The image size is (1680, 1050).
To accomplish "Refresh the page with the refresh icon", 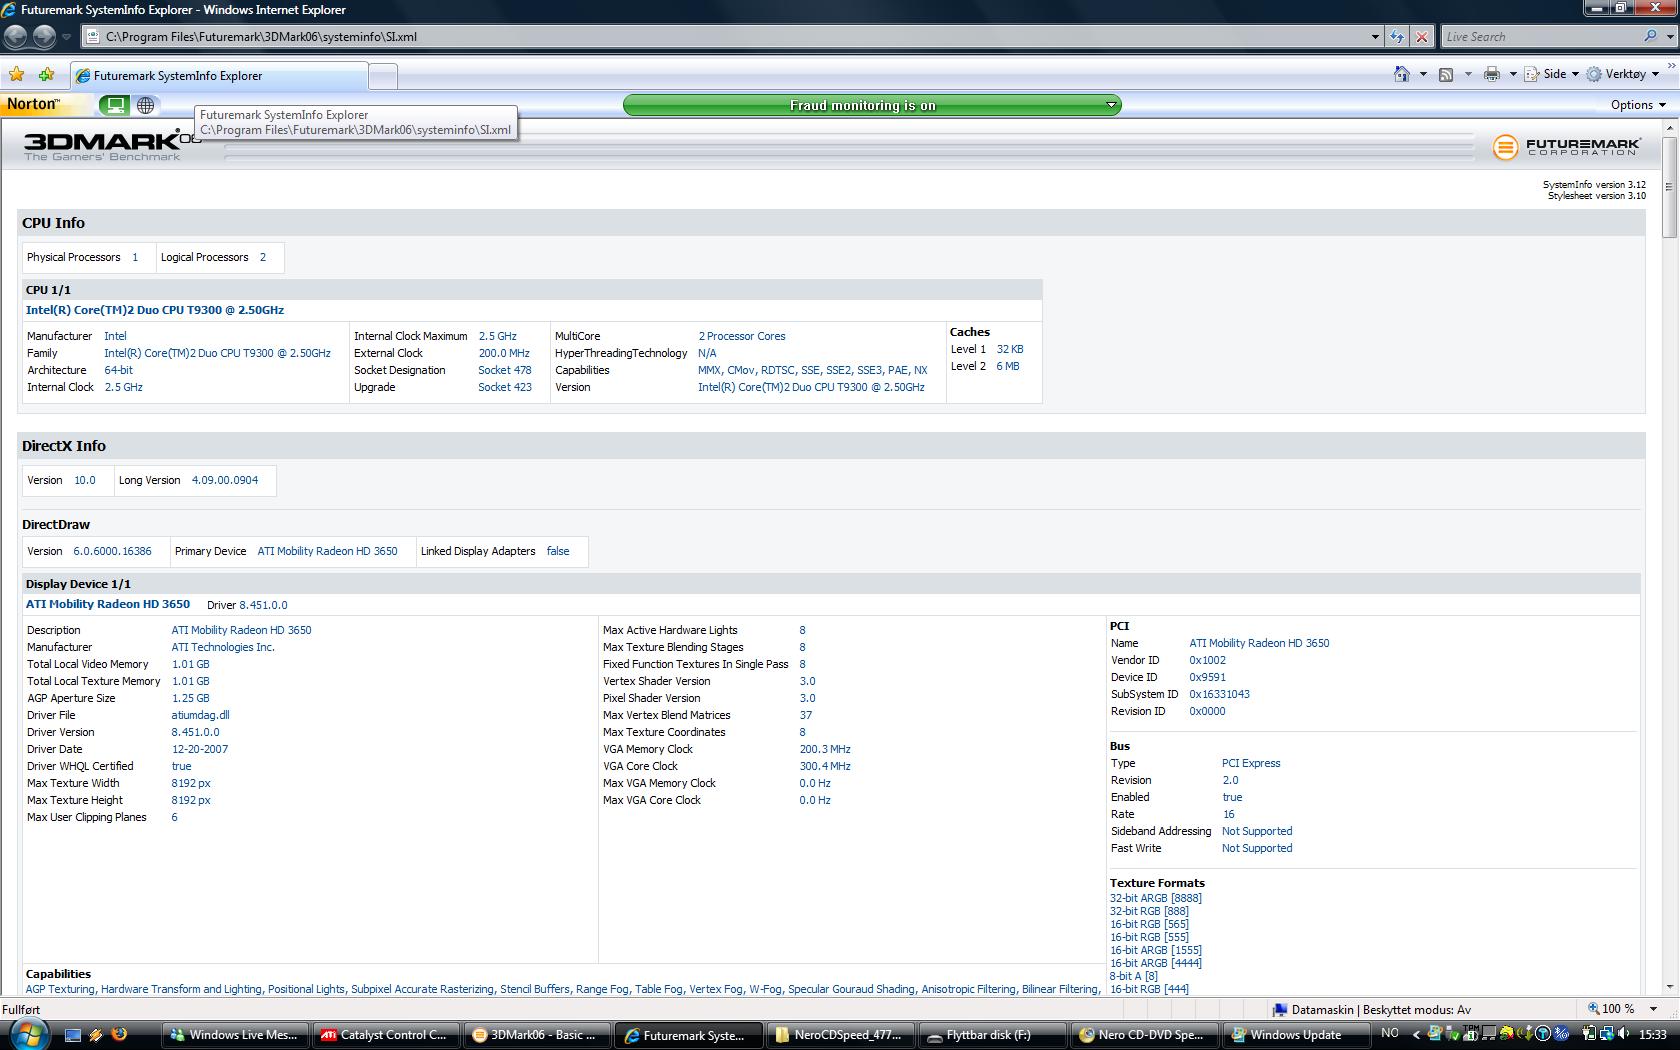I will pos(1397,37).
